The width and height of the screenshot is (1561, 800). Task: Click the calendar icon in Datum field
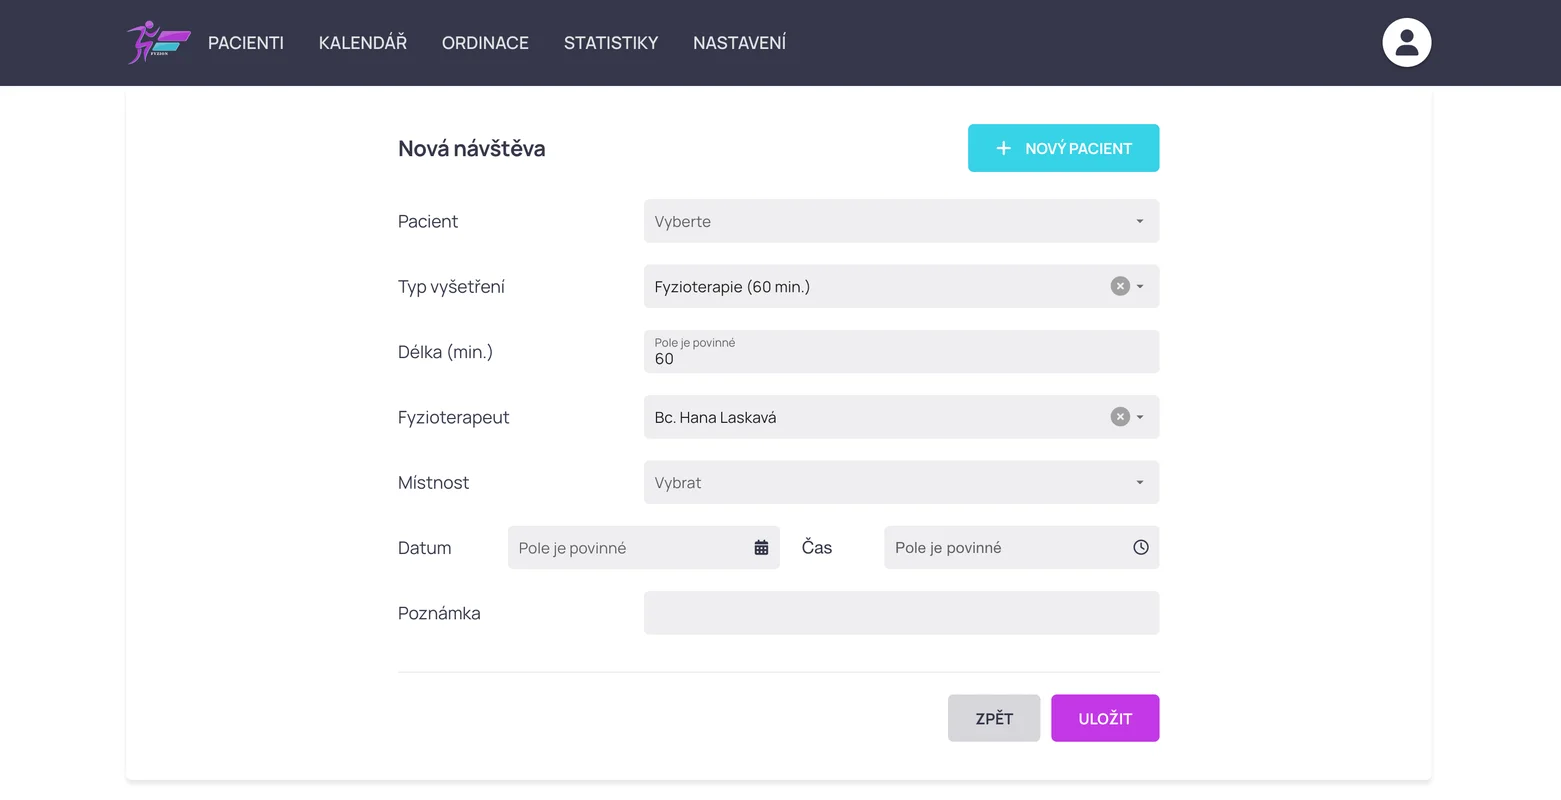pyautogui.click(x=761, y=548)
